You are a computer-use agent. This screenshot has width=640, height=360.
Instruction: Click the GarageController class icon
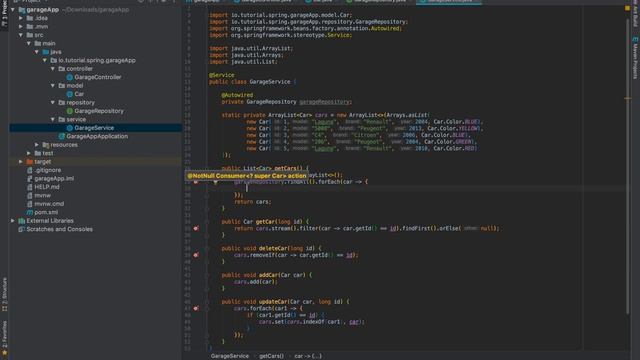tap(70, 77)
